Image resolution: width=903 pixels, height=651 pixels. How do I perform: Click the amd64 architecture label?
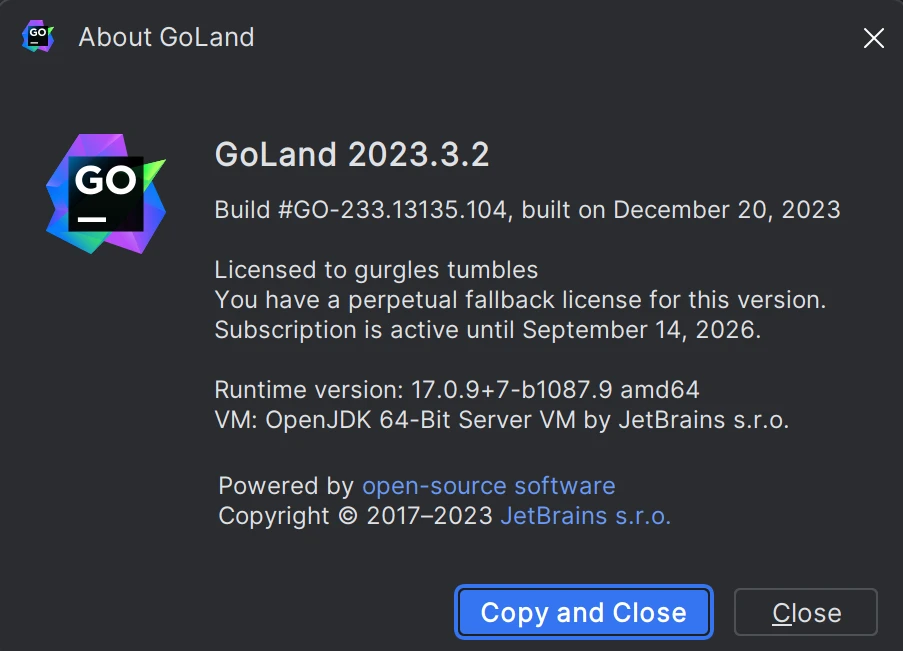[x=660, y=390]
